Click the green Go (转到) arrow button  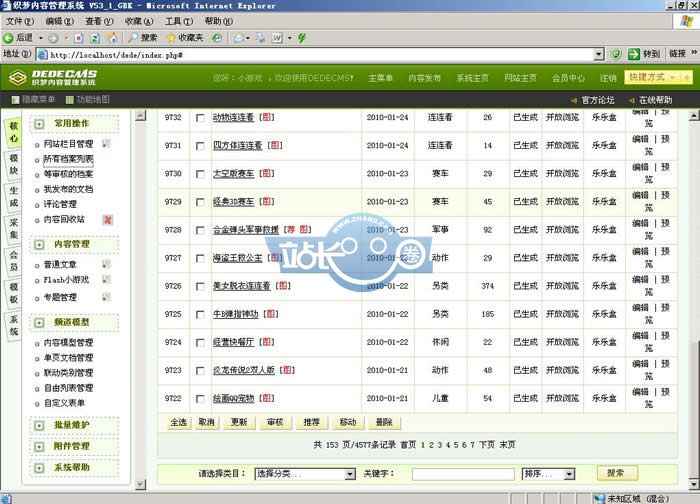[x=634, y=54]
